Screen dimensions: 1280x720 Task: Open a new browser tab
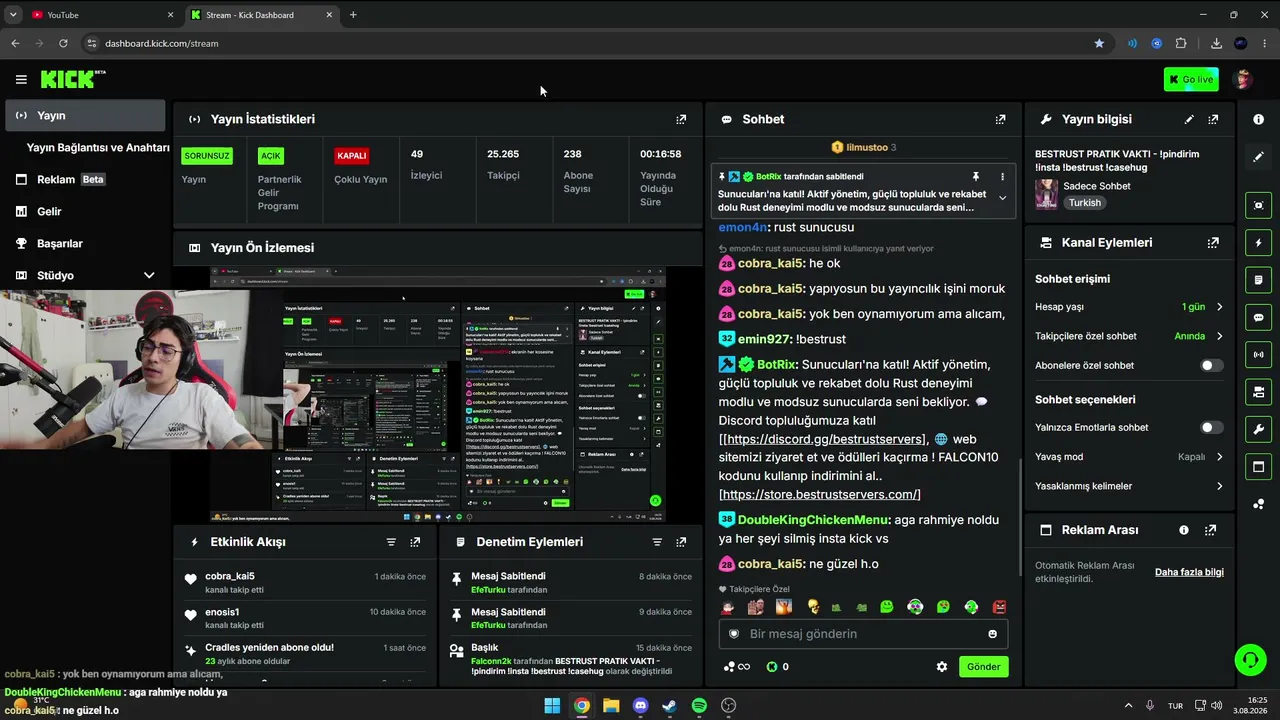click(353, 15)
